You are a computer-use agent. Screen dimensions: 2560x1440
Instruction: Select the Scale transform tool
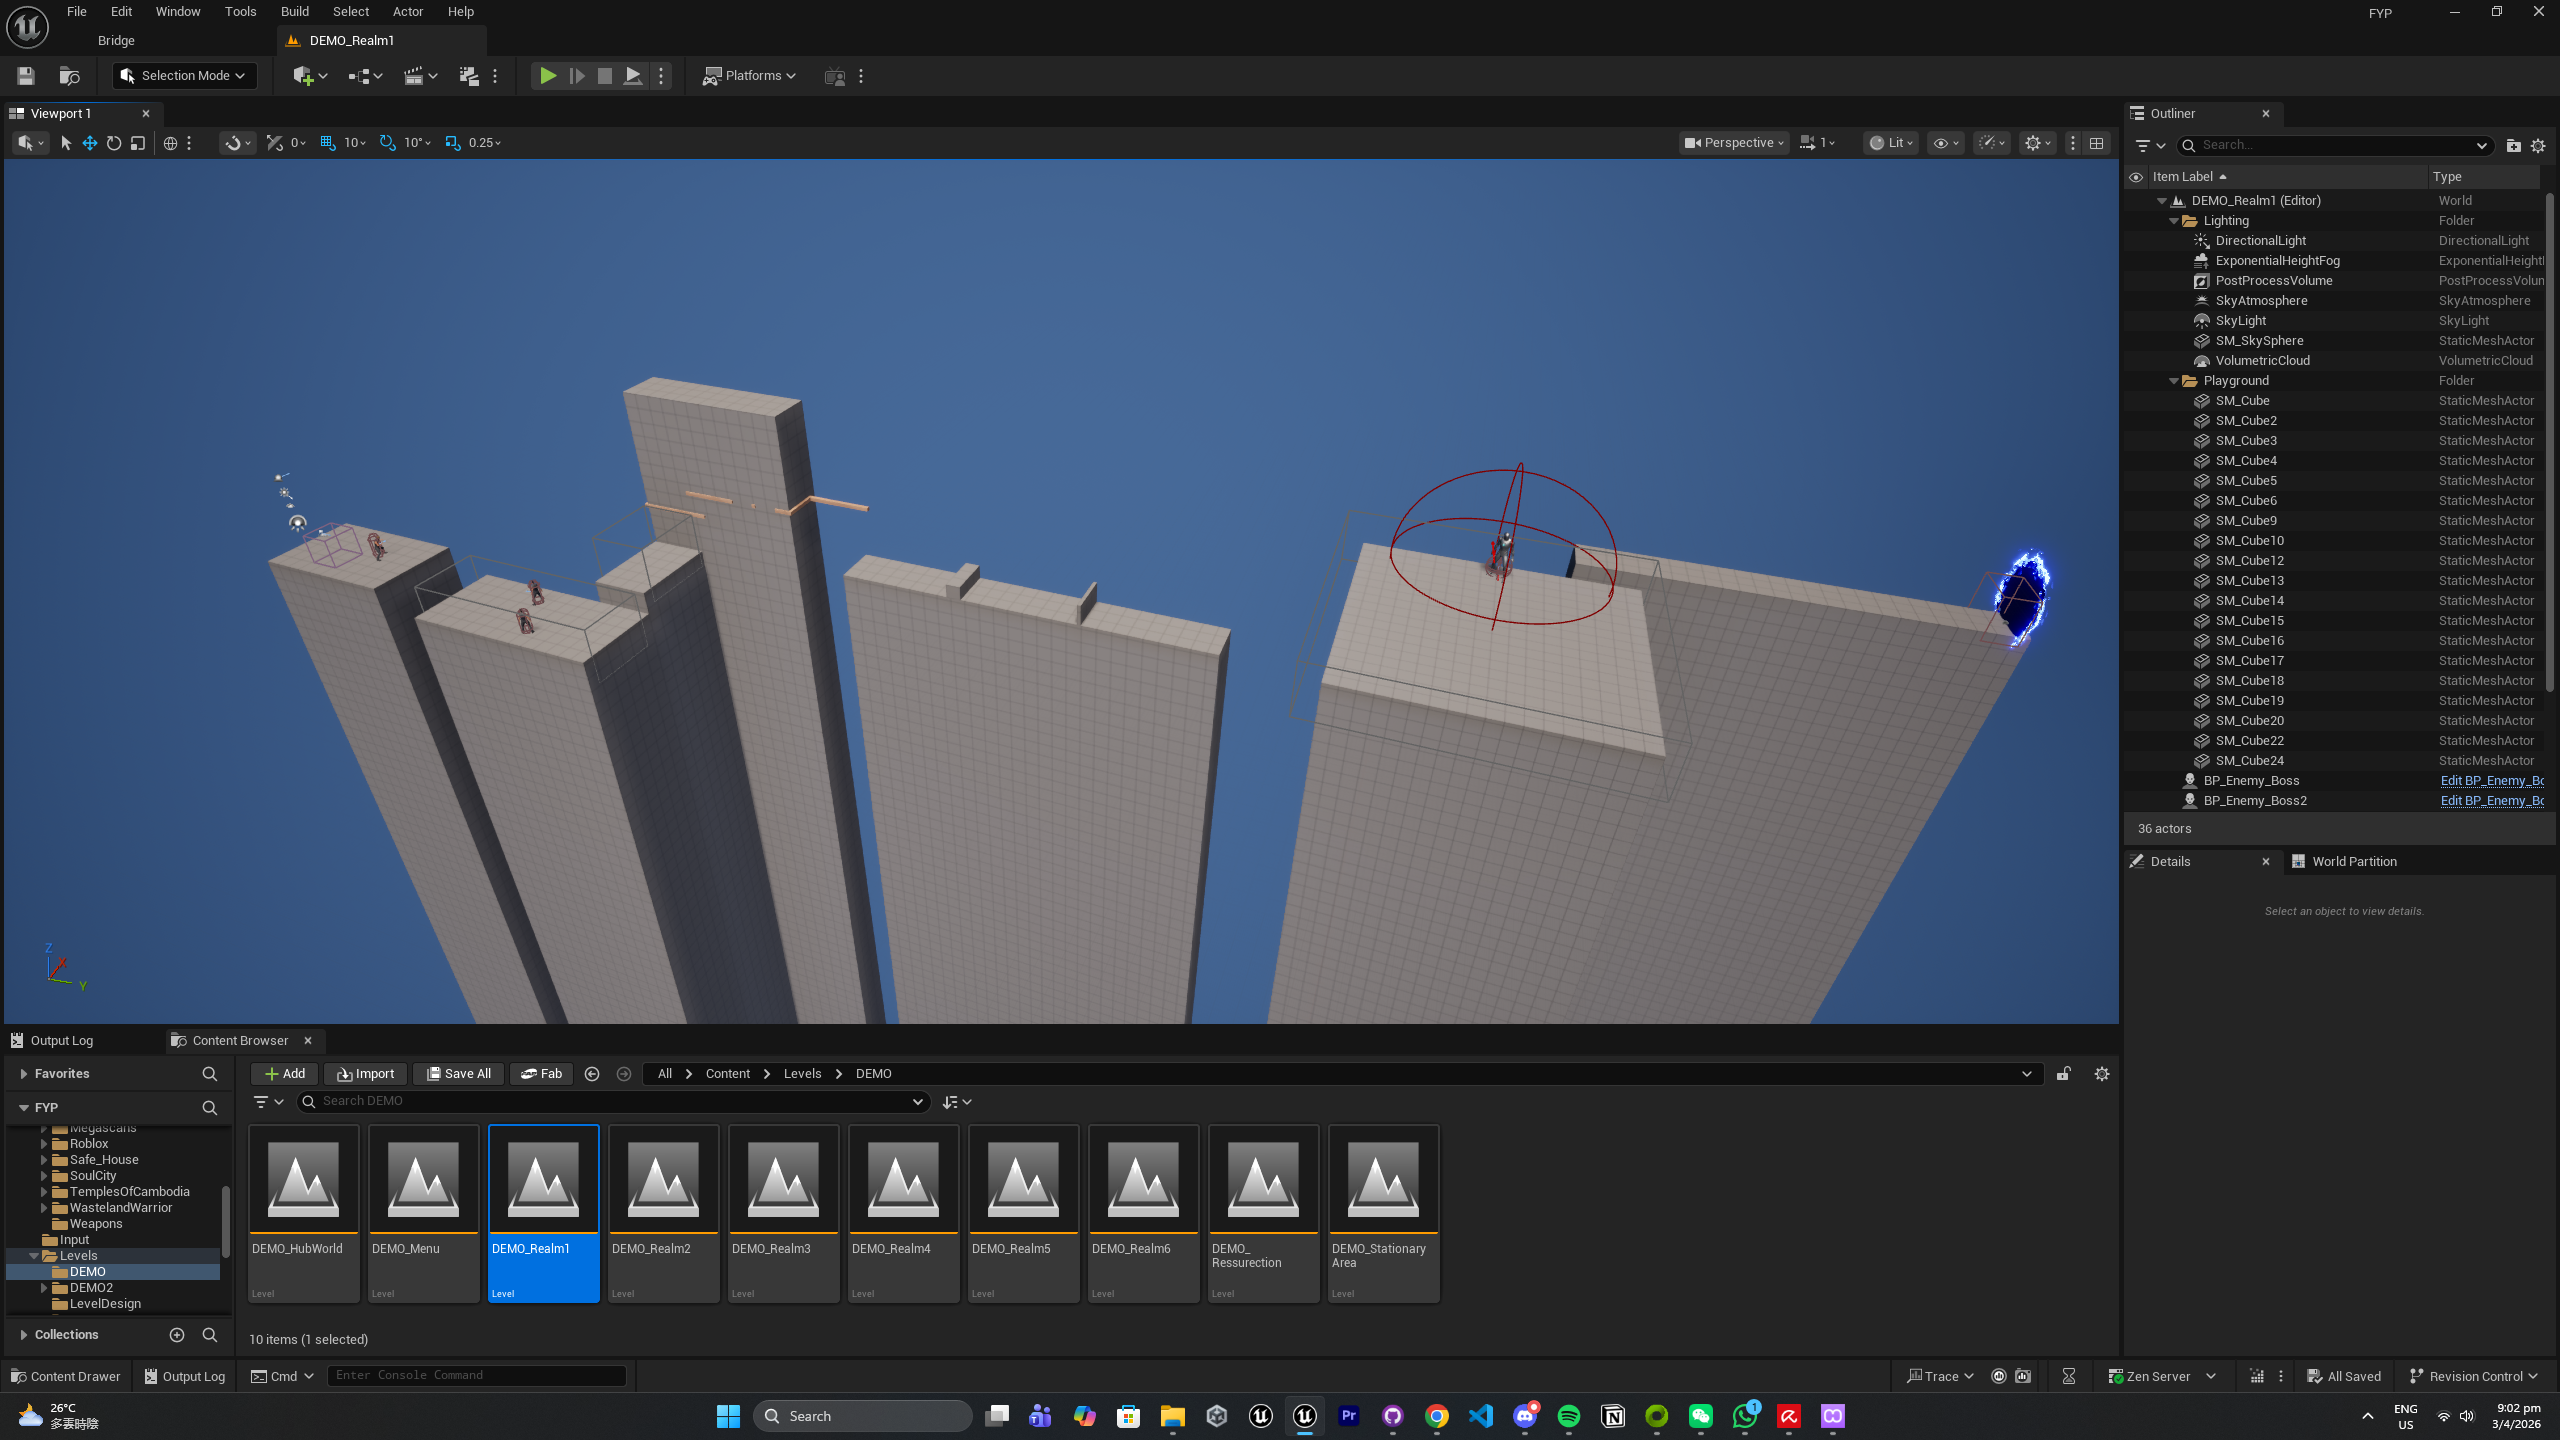tap(138, 143)
